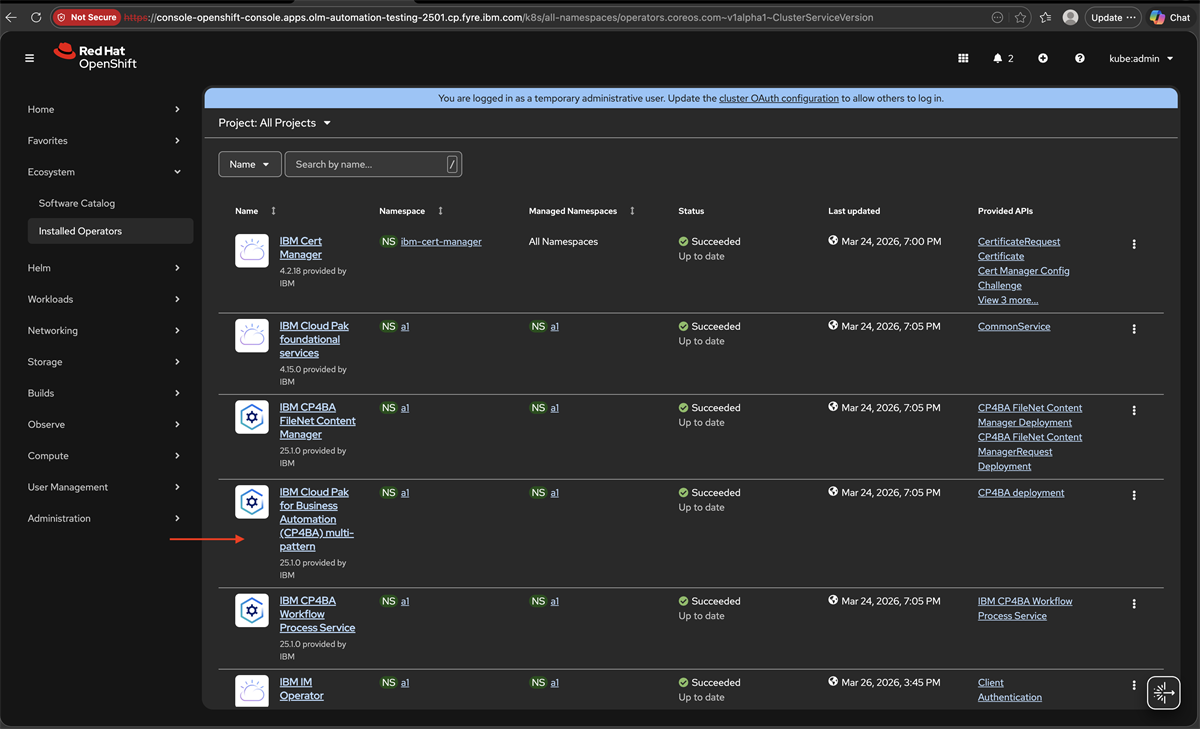Open the CertificateRequest API link

pos(1019,242)
